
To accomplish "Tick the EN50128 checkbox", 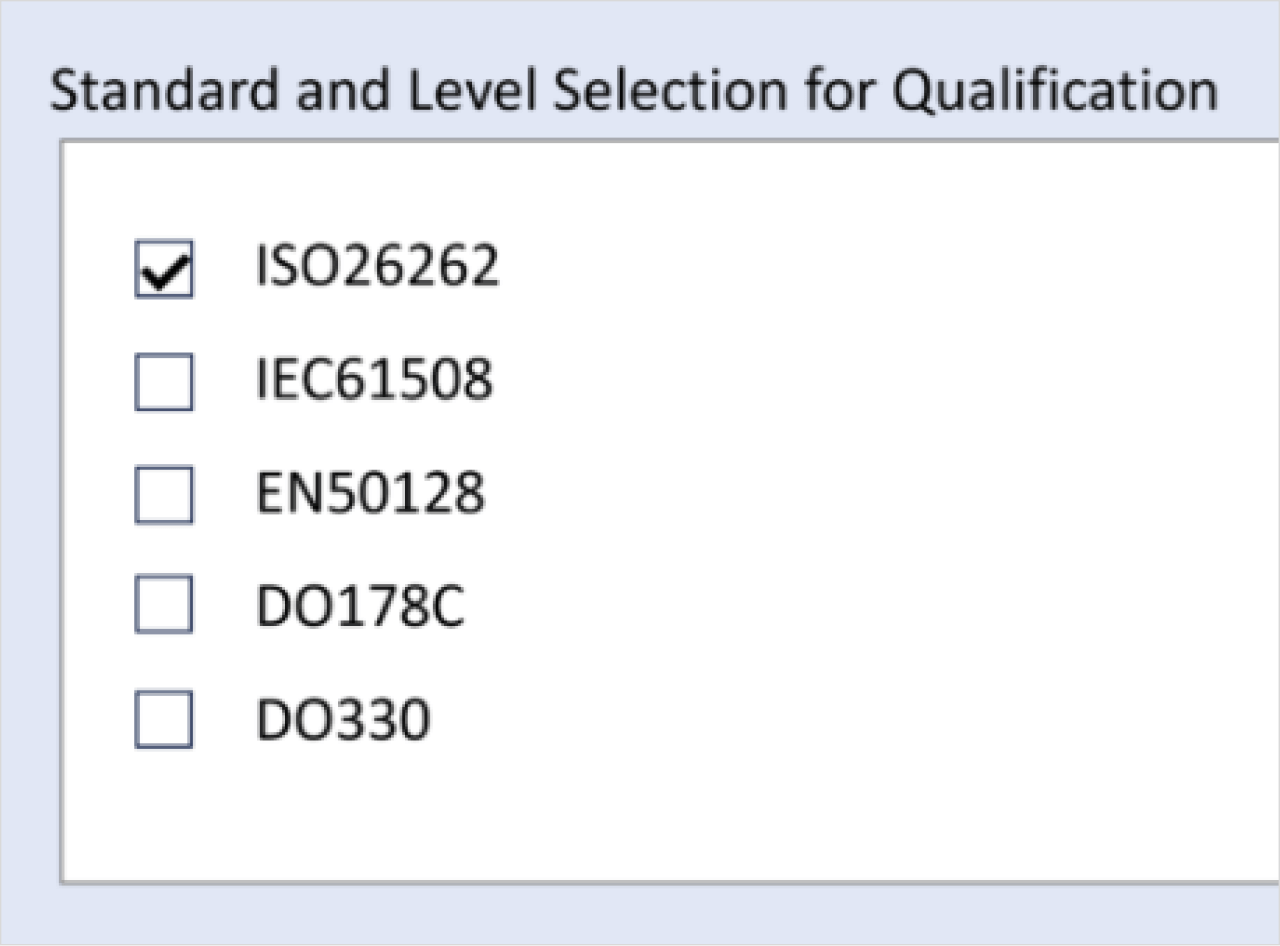I will pyautogui.click(x=164, y=495).
